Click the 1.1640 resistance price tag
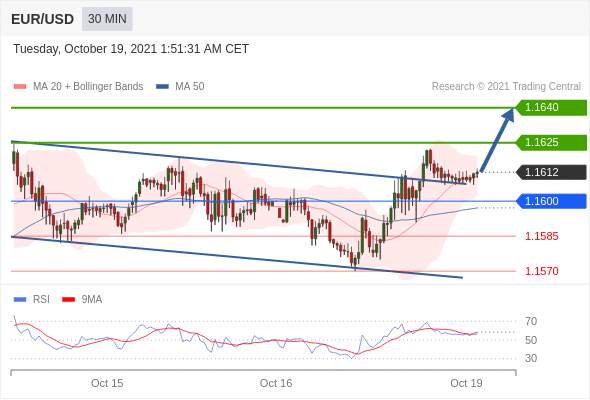 551,108
